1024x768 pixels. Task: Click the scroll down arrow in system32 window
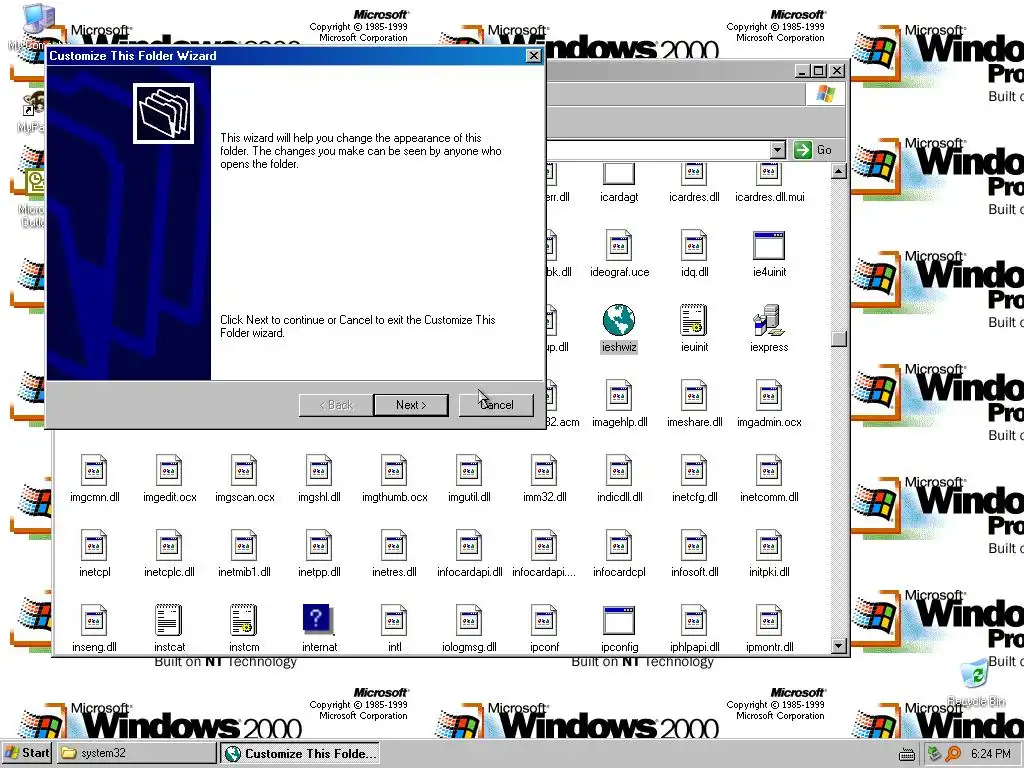coord(839,646)
